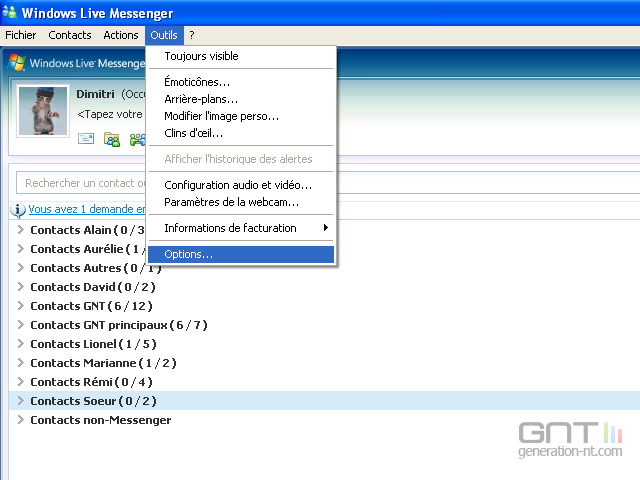Click the Dimitri display name

[x=95, y=94]
